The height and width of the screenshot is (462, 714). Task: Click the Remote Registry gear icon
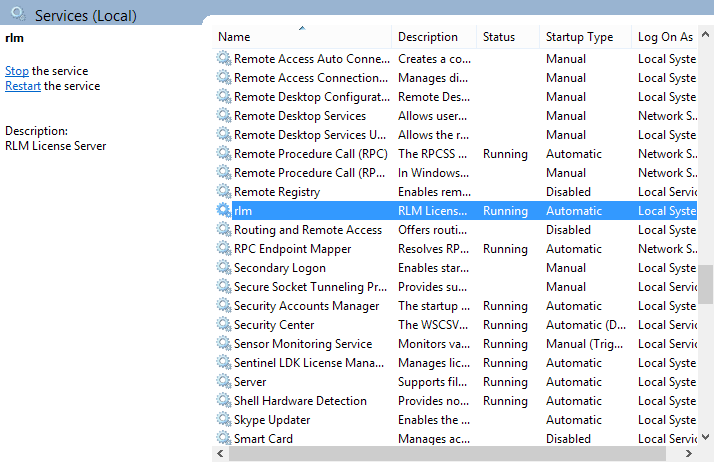[x=223, y=192]
